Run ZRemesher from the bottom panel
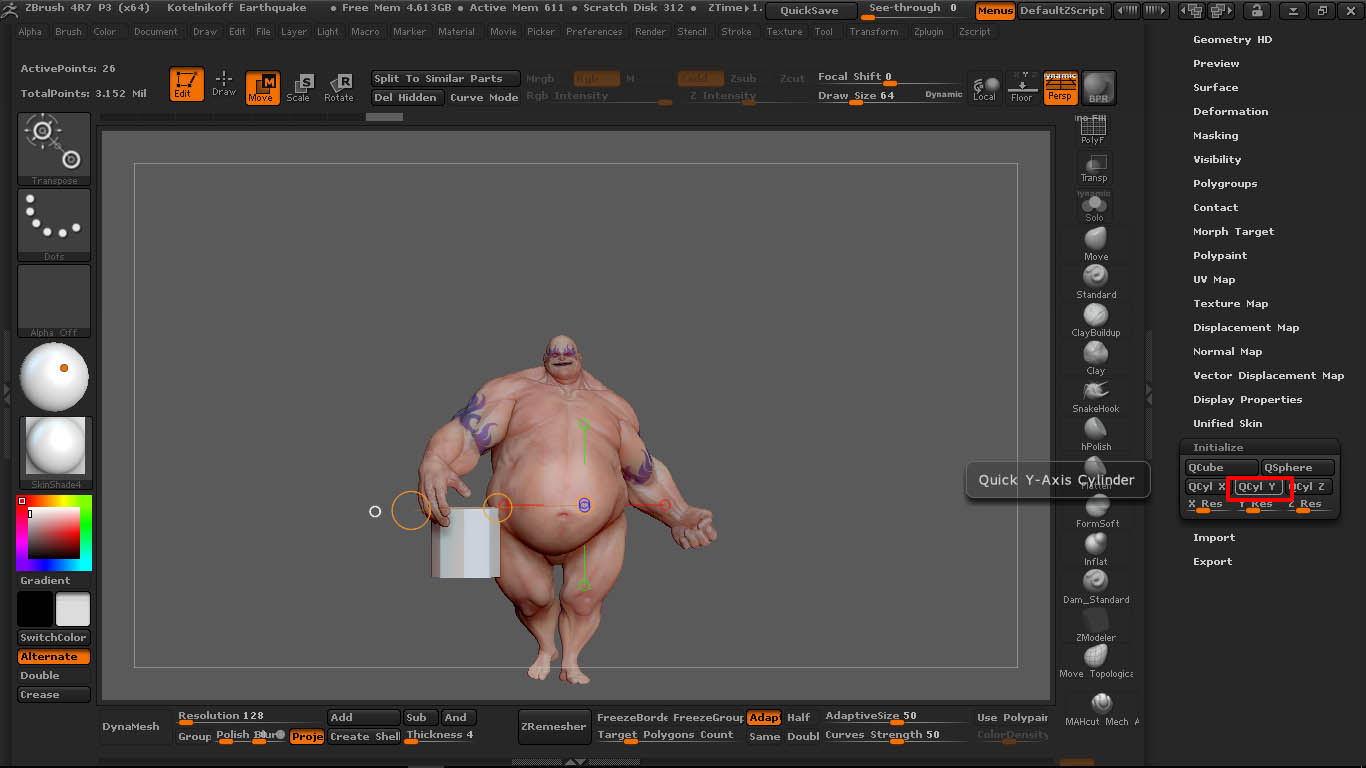The height and width of the screenshot is (768, 1366). 554,727
